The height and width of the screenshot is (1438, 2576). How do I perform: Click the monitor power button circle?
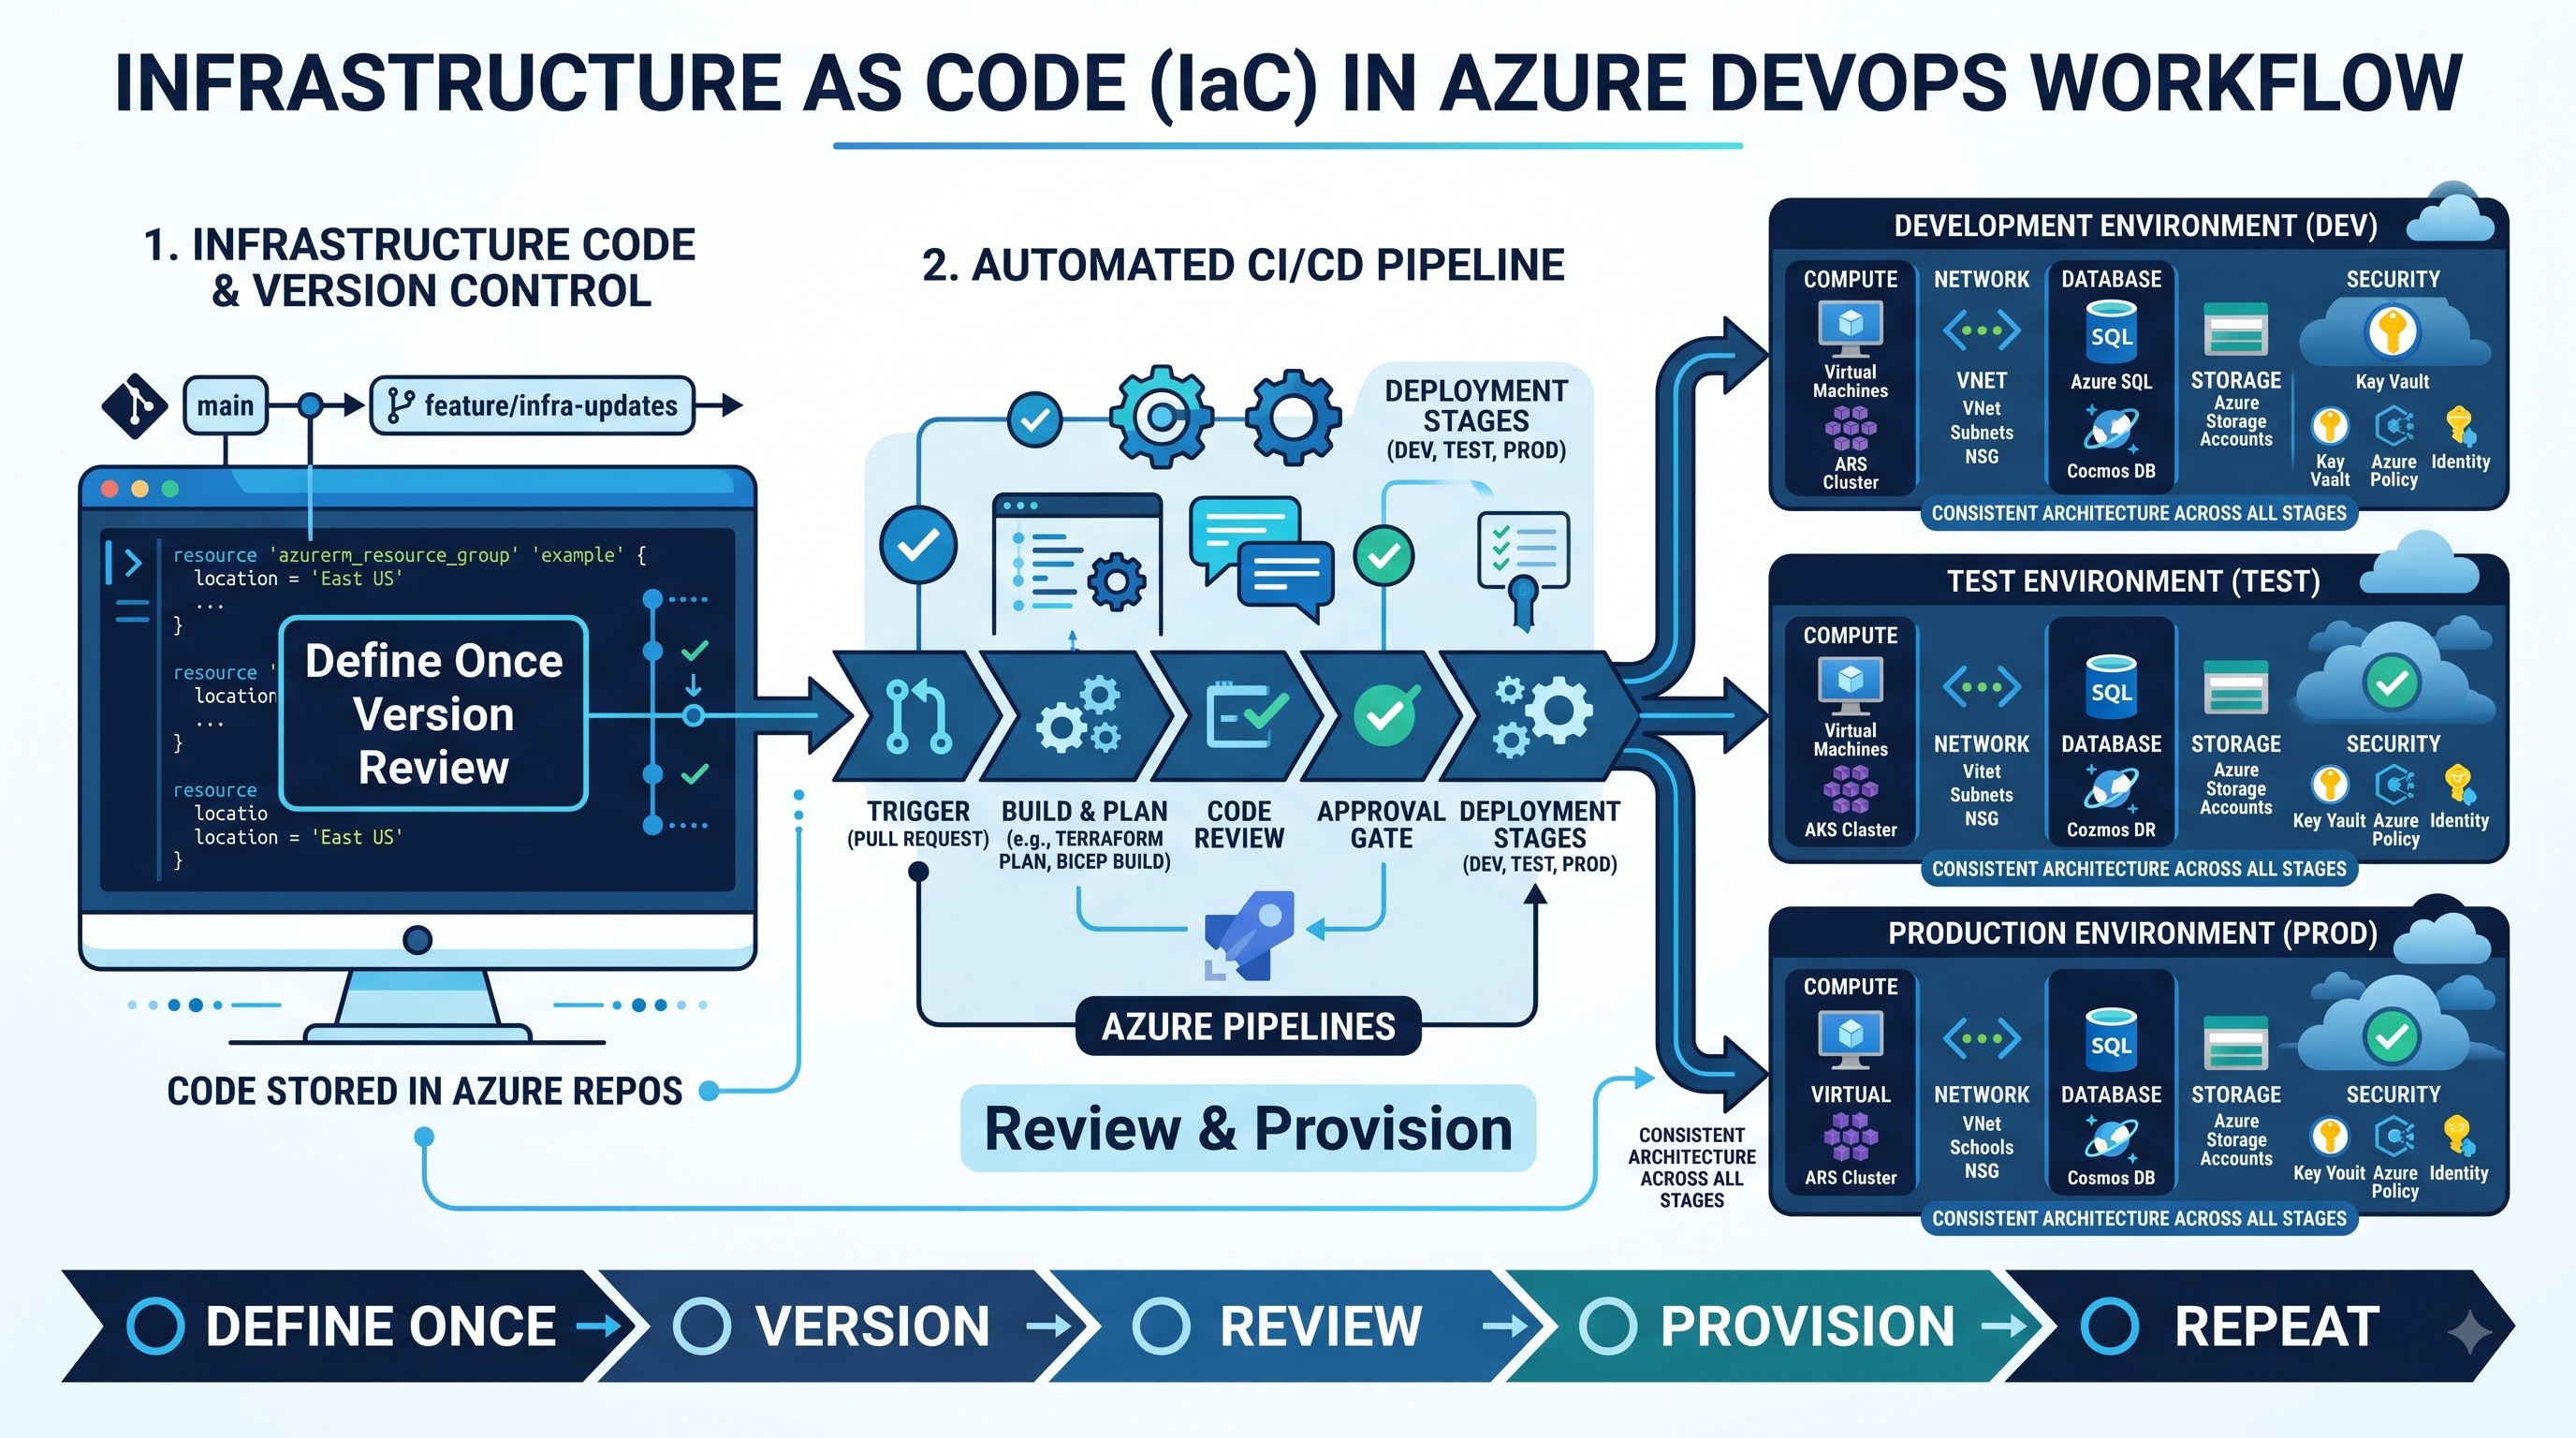[417, 940]
